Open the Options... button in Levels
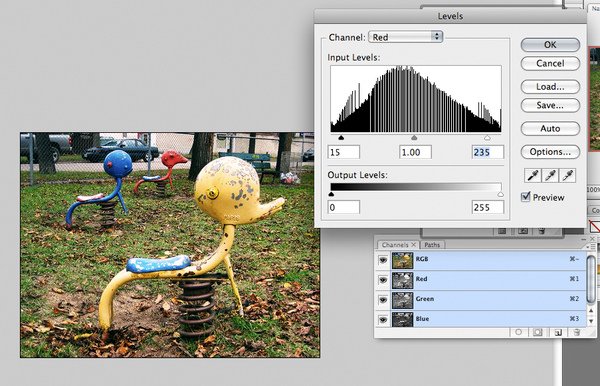This screenshot has width=600, height=386. (x=550, y=152)
